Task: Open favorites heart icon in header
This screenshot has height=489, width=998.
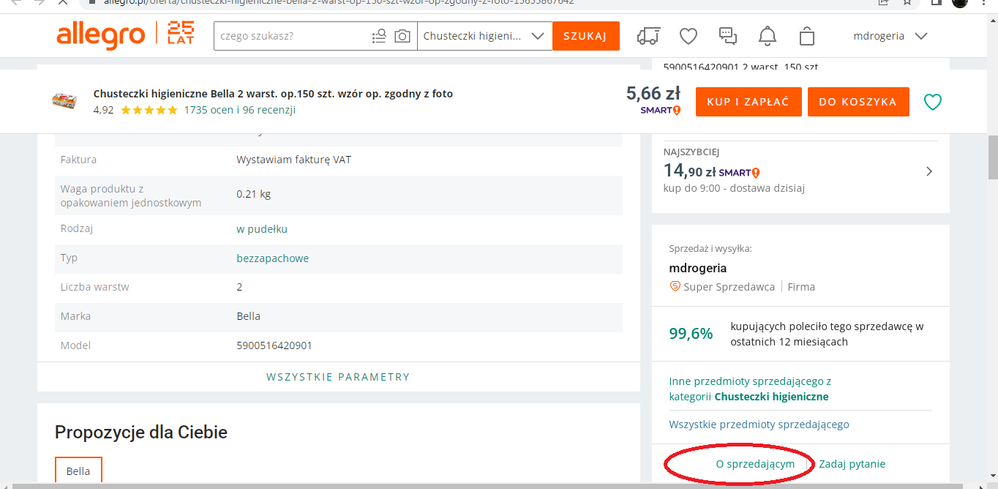Action: click(688, 37)
